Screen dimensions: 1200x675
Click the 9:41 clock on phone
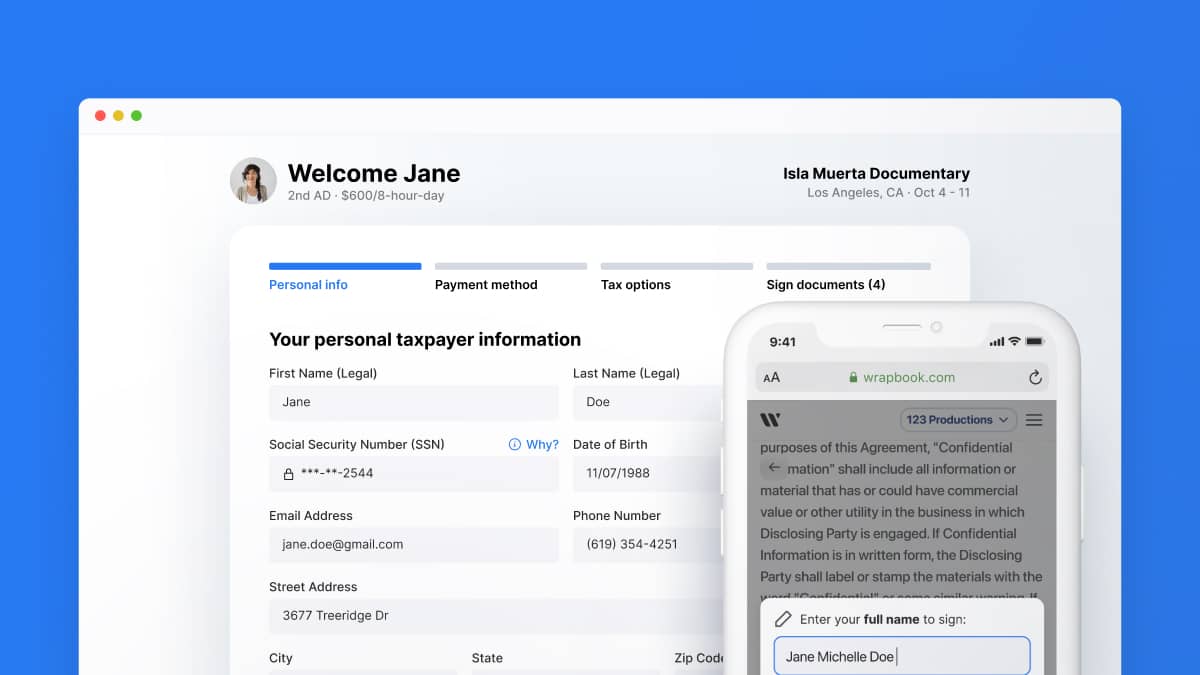[x=783, y=342]
